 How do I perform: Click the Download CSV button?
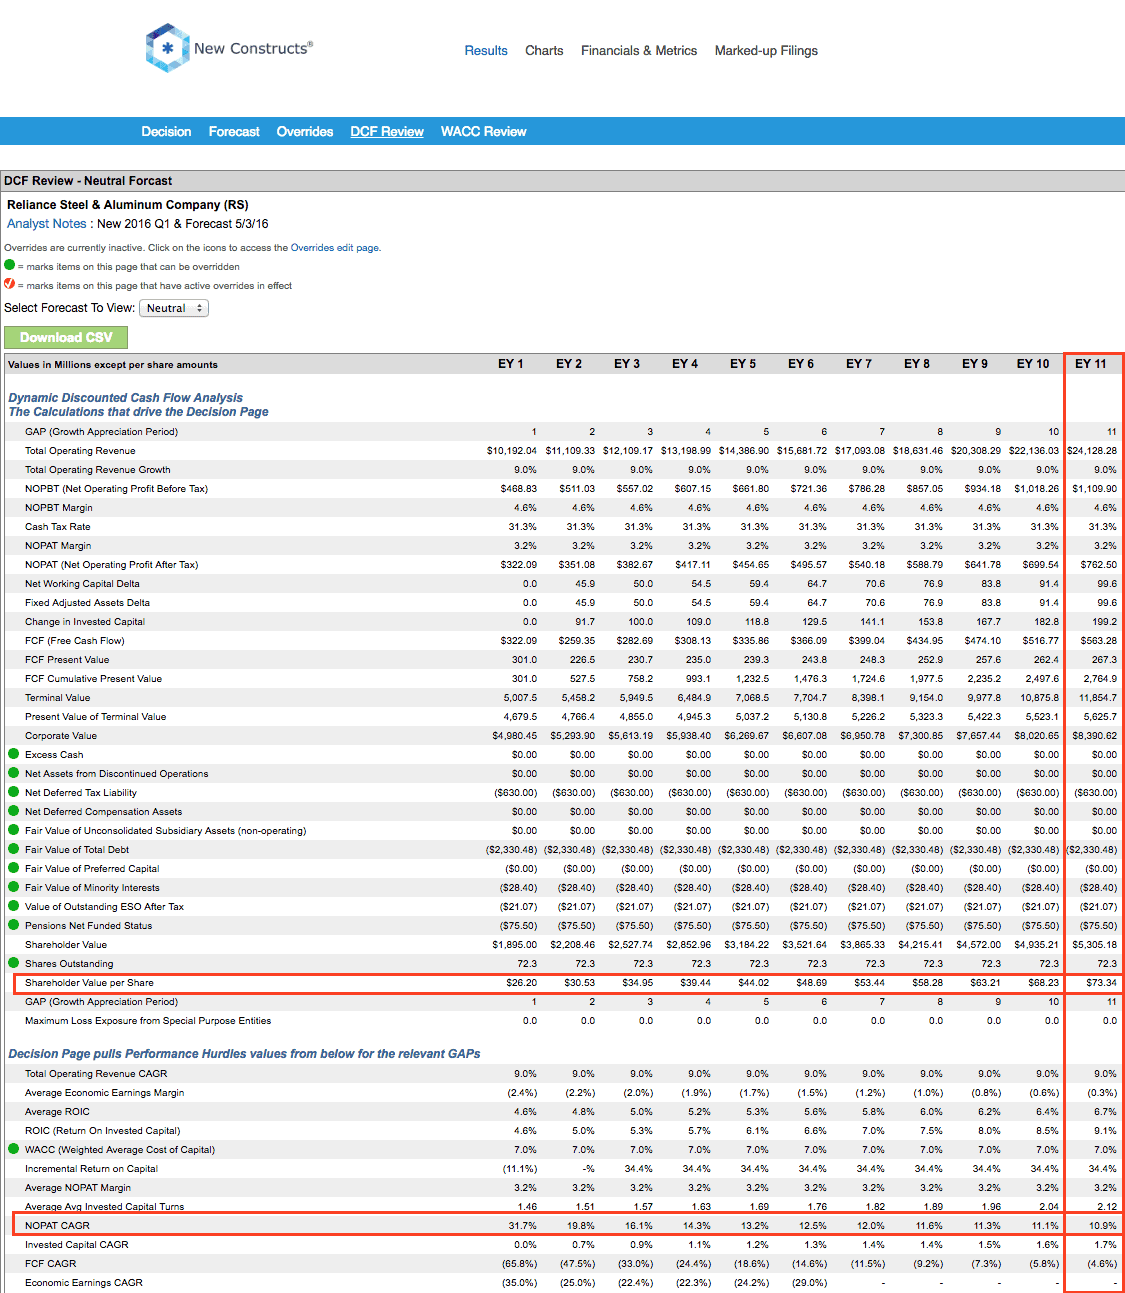coord(66,337)
